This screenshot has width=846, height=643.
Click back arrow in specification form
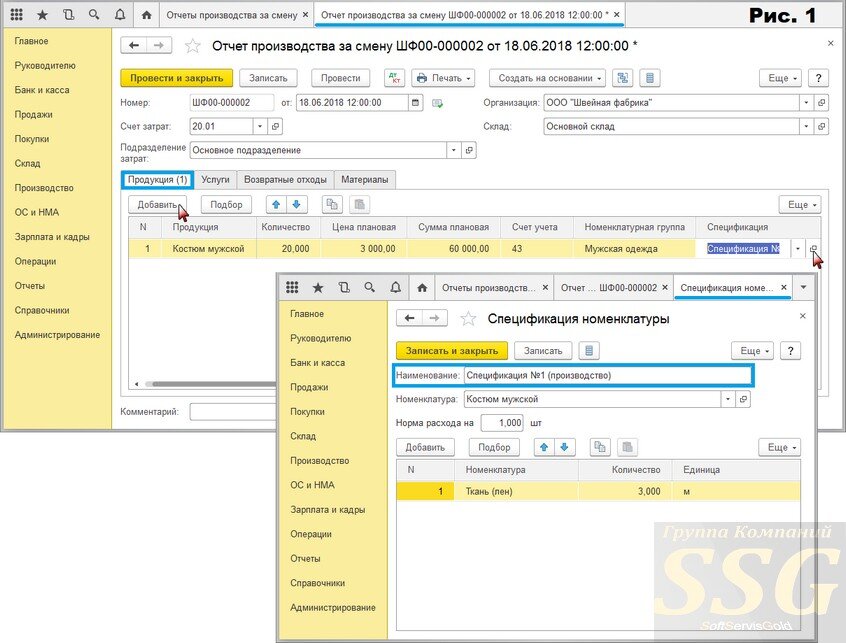coord(410,318)
